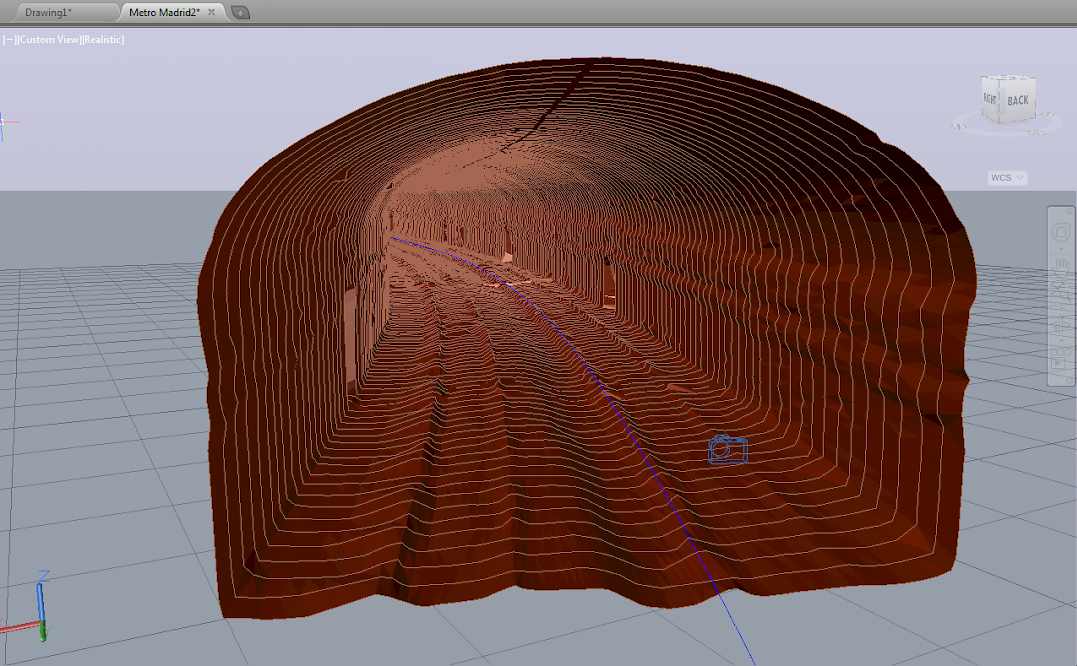Click the BACK face on the ViewCube
Viewport: 1077px width, 666px height.
tap(1017, 100)
